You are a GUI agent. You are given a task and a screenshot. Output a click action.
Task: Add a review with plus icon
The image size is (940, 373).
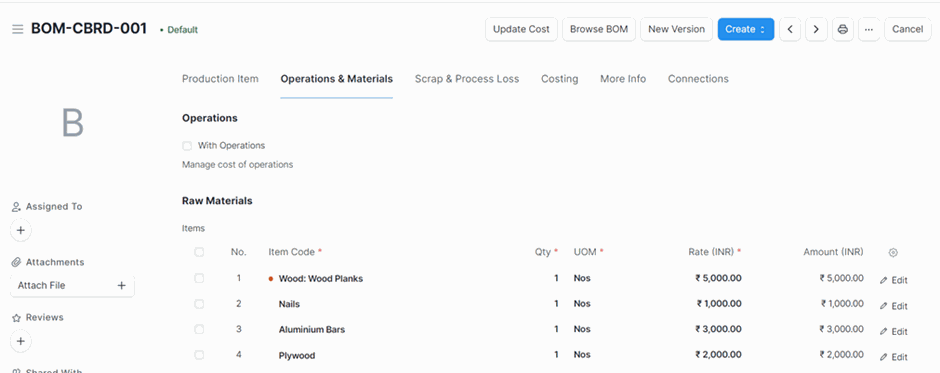21,341
